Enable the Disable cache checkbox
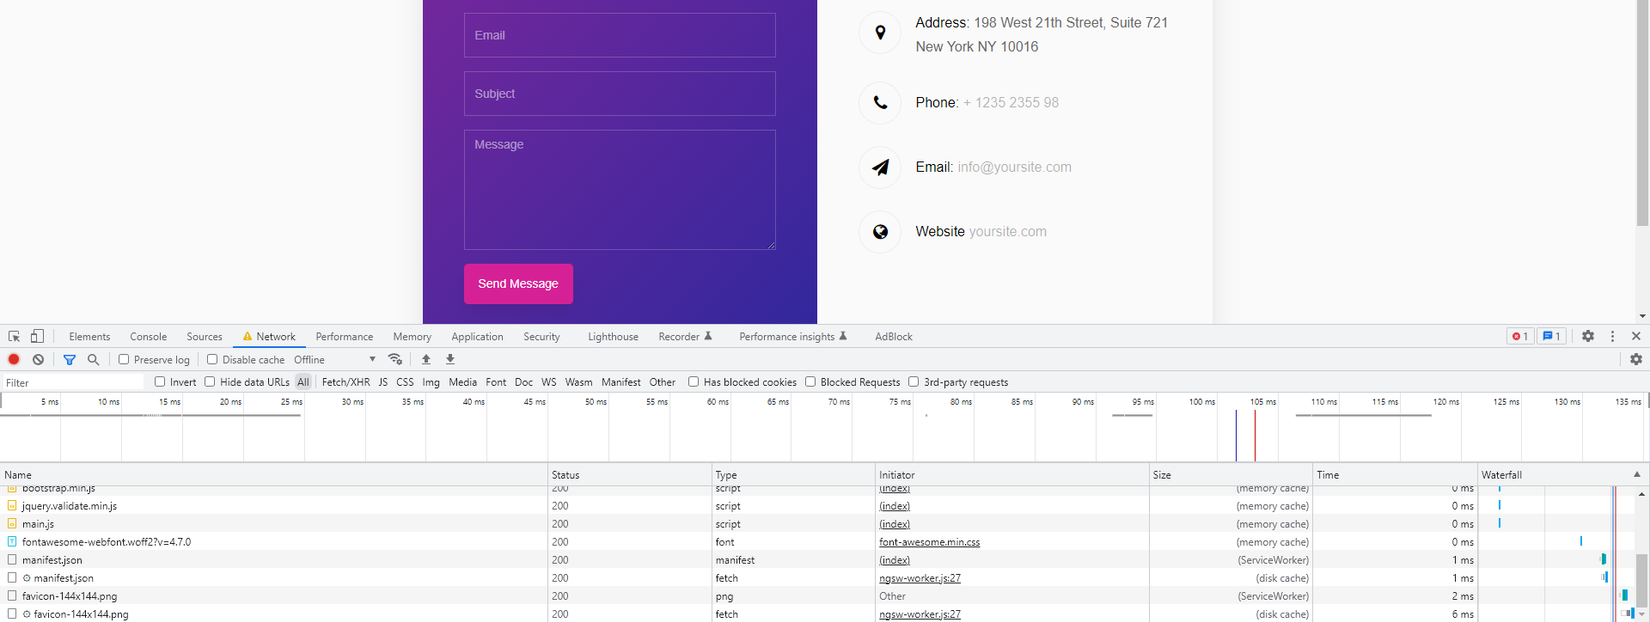 coord(212,360)
